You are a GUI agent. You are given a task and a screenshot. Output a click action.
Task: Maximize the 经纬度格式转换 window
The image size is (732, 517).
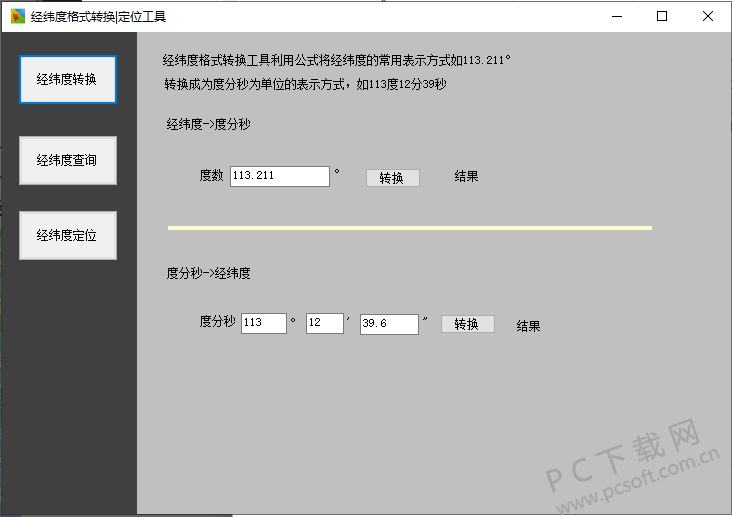662,16
